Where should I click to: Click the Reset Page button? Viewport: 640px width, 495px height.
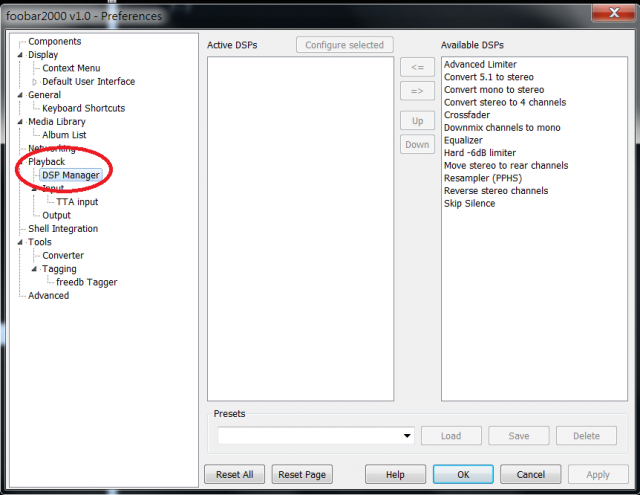click(302, 475)
